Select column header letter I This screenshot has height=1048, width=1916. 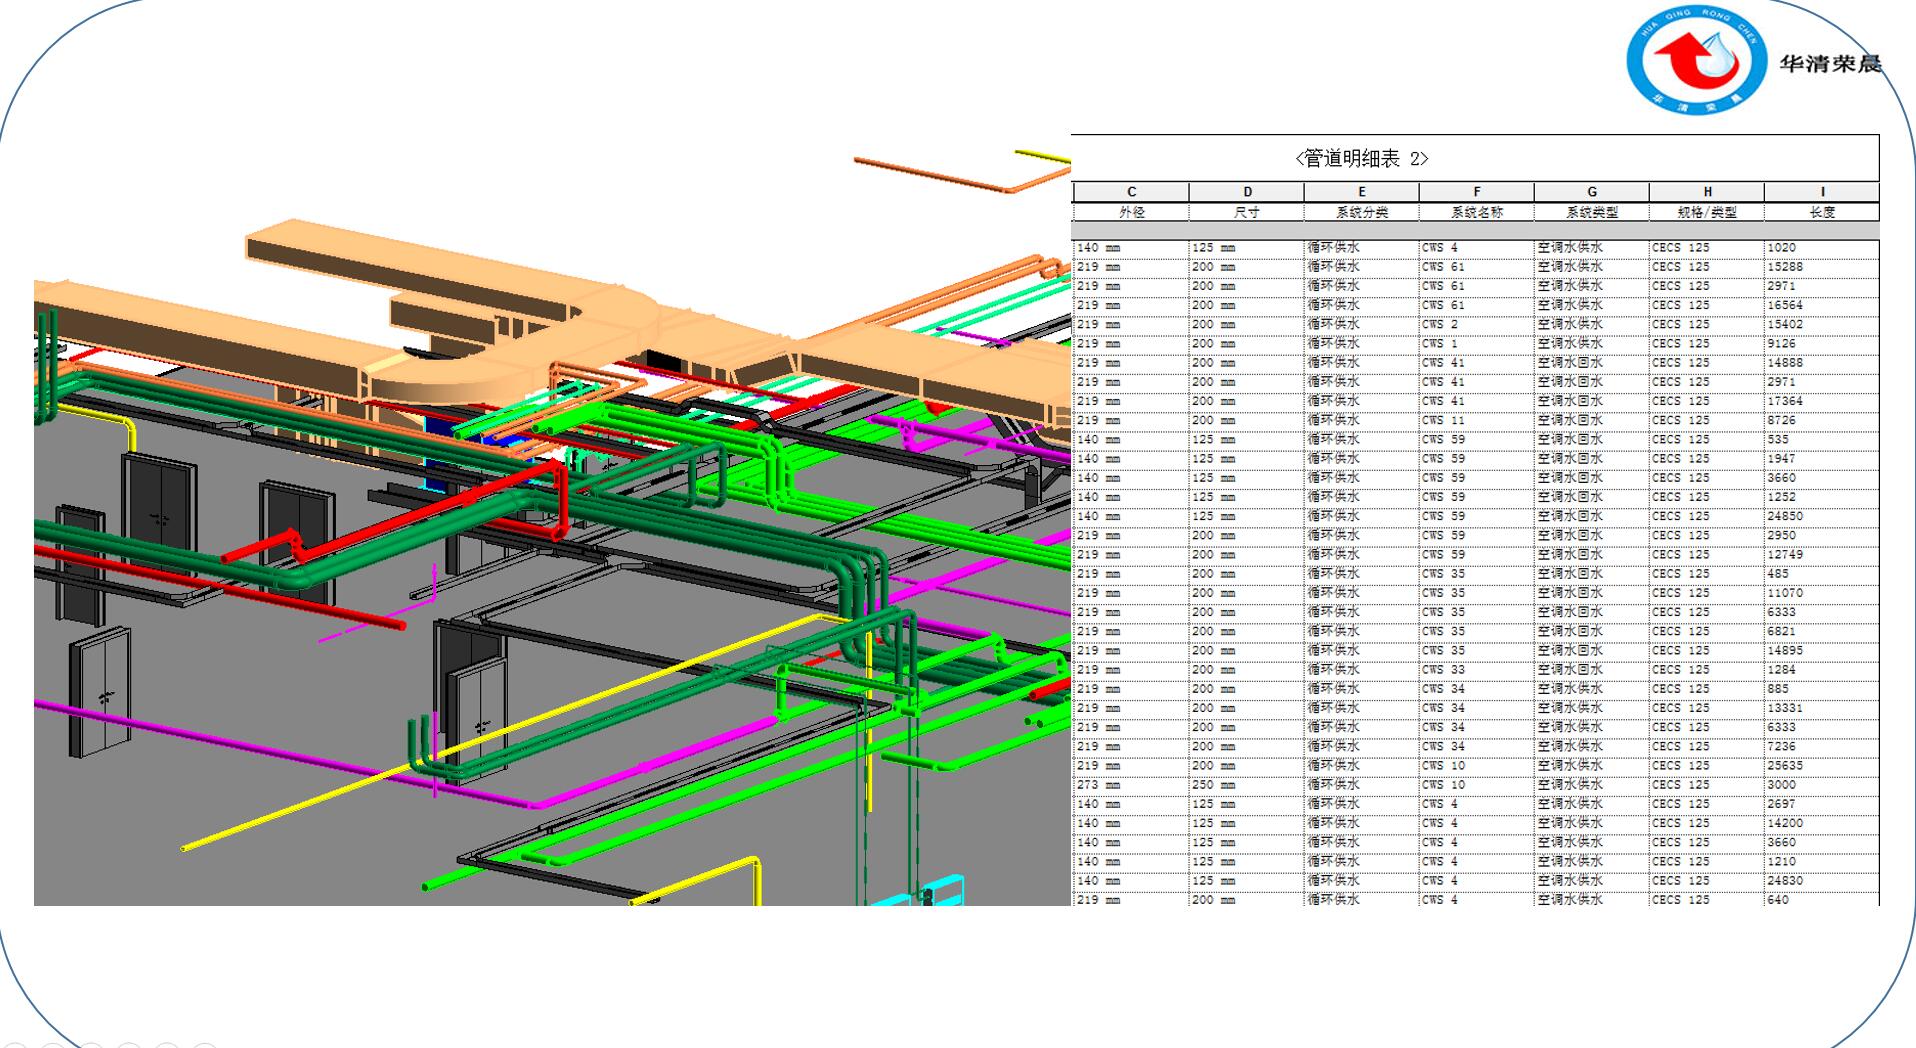pyautogui.click(x=1822, y=192)
